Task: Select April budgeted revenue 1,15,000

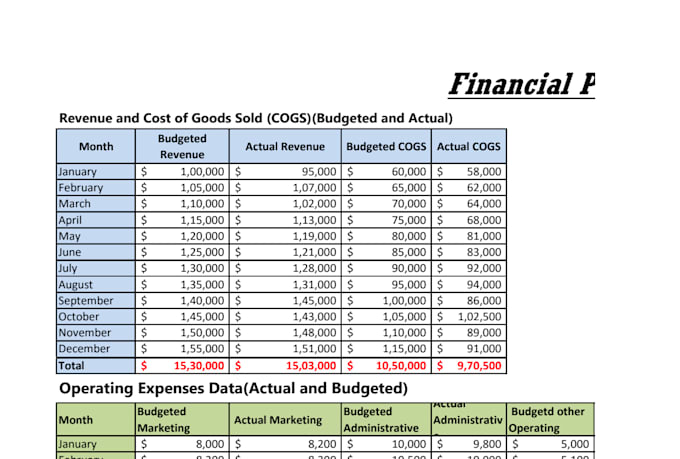Action: click(x=182, y=220)
